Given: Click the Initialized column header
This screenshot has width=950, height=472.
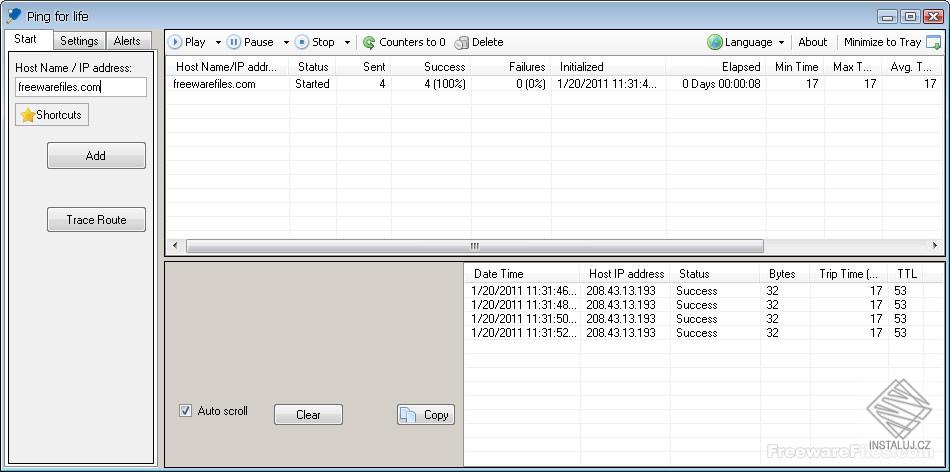Looking at the screenshot, I should coord(608,67).
